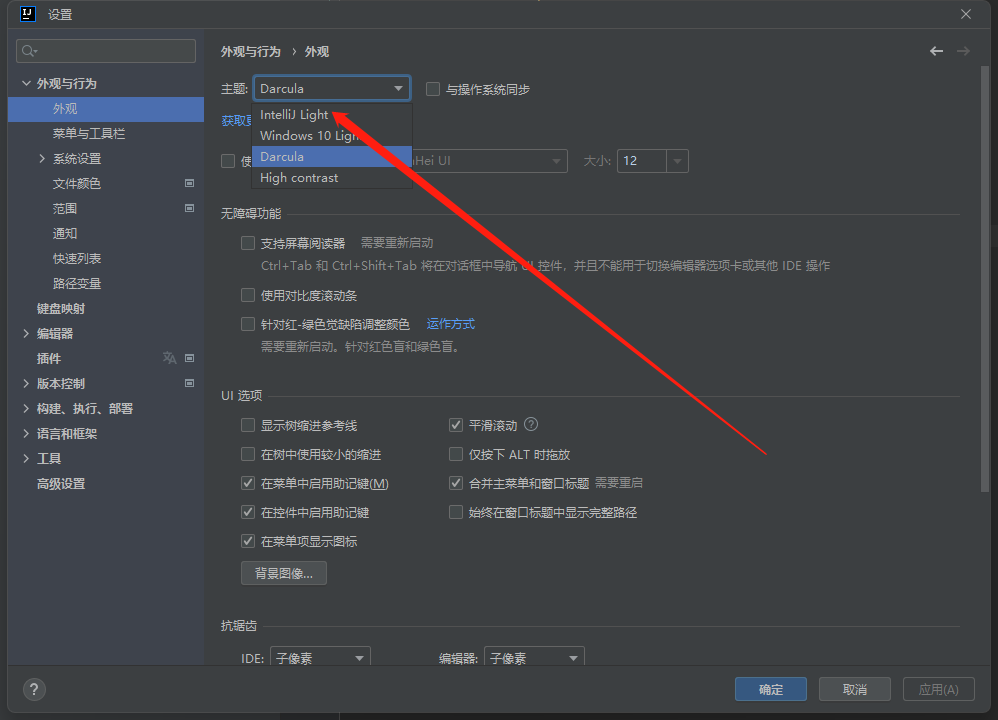Uncheck the 平滑滚动 checkbox
Screen dimensions: 998x720
coord(456,425)
